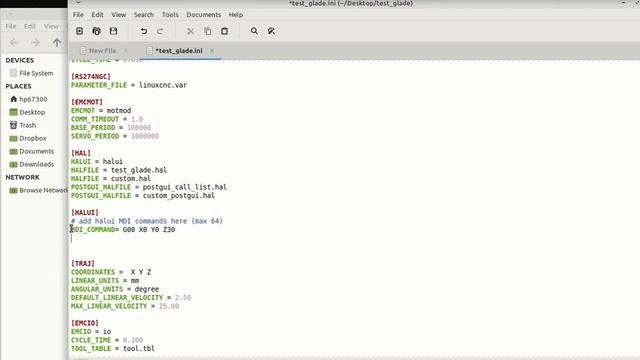Image resolution: width=640 pixels, height=360 pixels.
Task: Create a new document with toolbar icon
Action: [x=80, y=31]
